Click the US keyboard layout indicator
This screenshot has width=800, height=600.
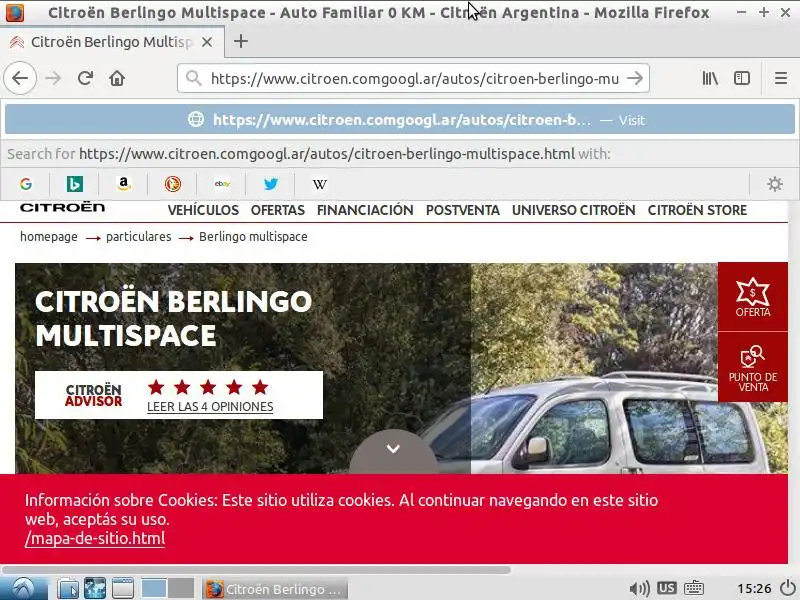tap(666, 588)
